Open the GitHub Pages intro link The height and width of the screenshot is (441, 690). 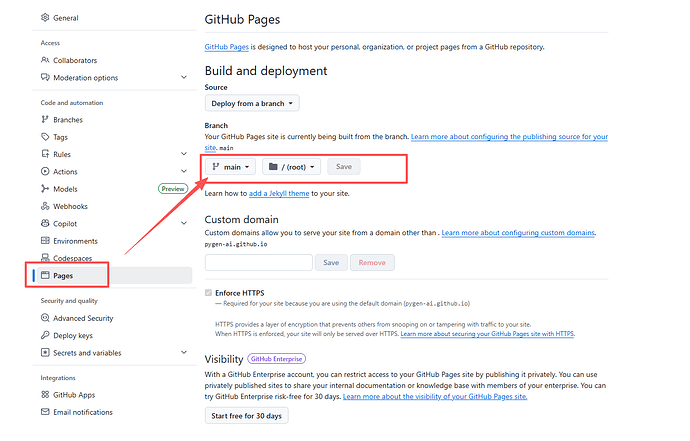227,47
